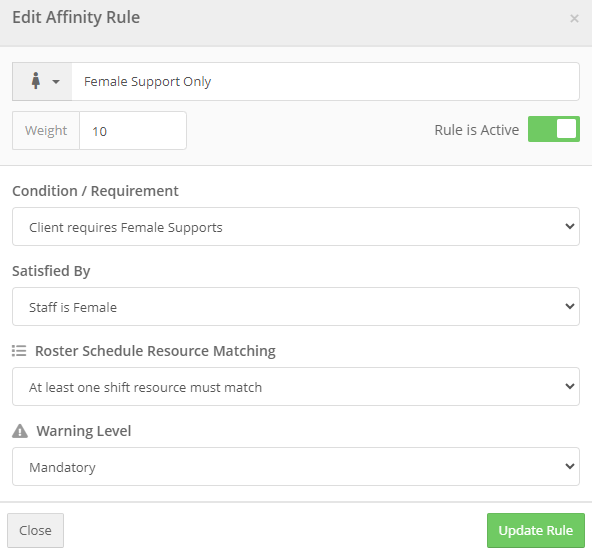Open the Satisfied By dropdown

pos(296,307)
